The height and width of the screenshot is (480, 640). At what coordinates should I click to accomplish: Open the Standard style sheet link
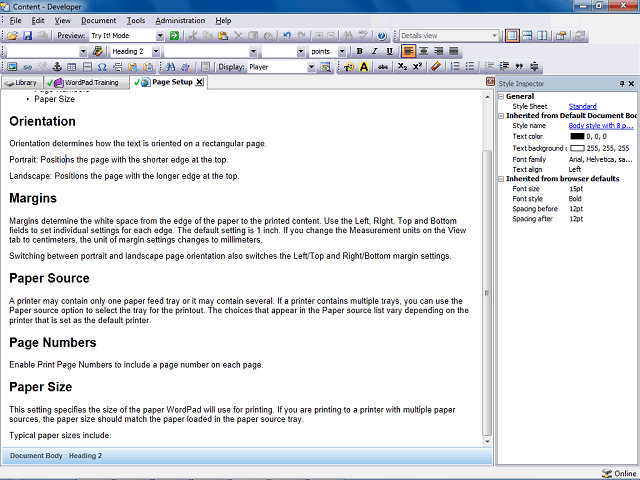(x=582, y=107)
